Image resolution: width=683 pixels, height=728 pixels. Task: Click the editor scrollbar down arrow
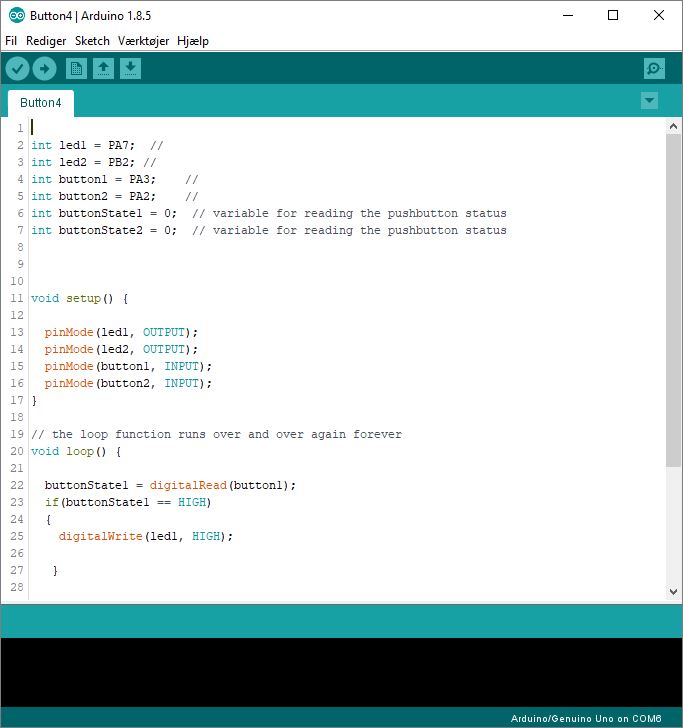pos(673,592)
